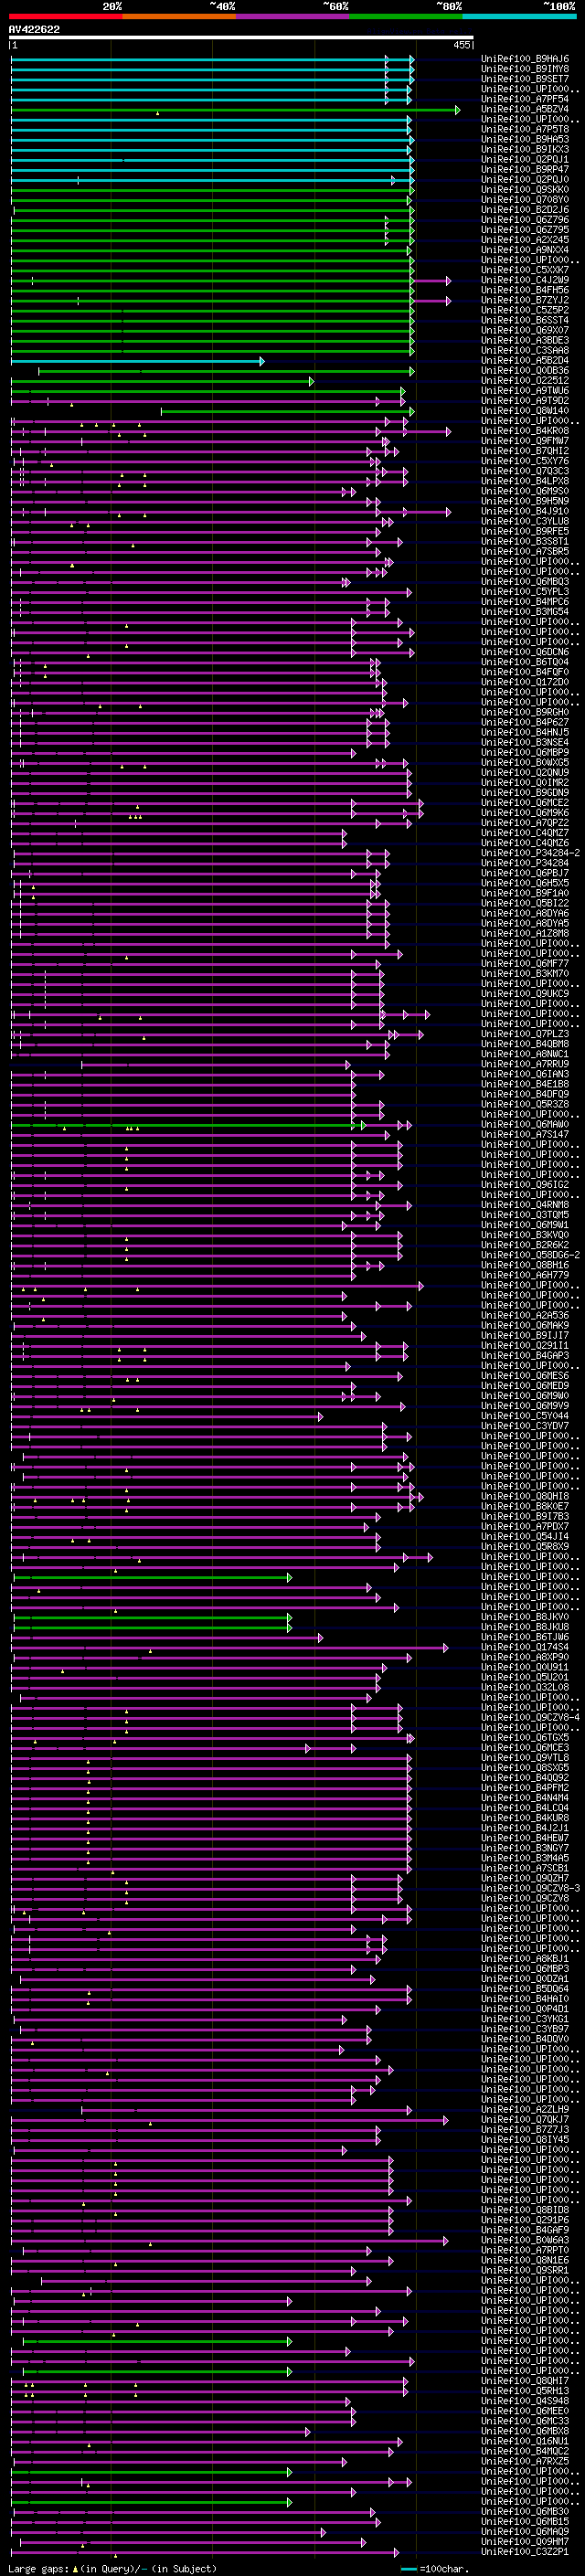Select label UniRef100_A2X245
The image size is (585, 2576).
(x=524, y=240)
